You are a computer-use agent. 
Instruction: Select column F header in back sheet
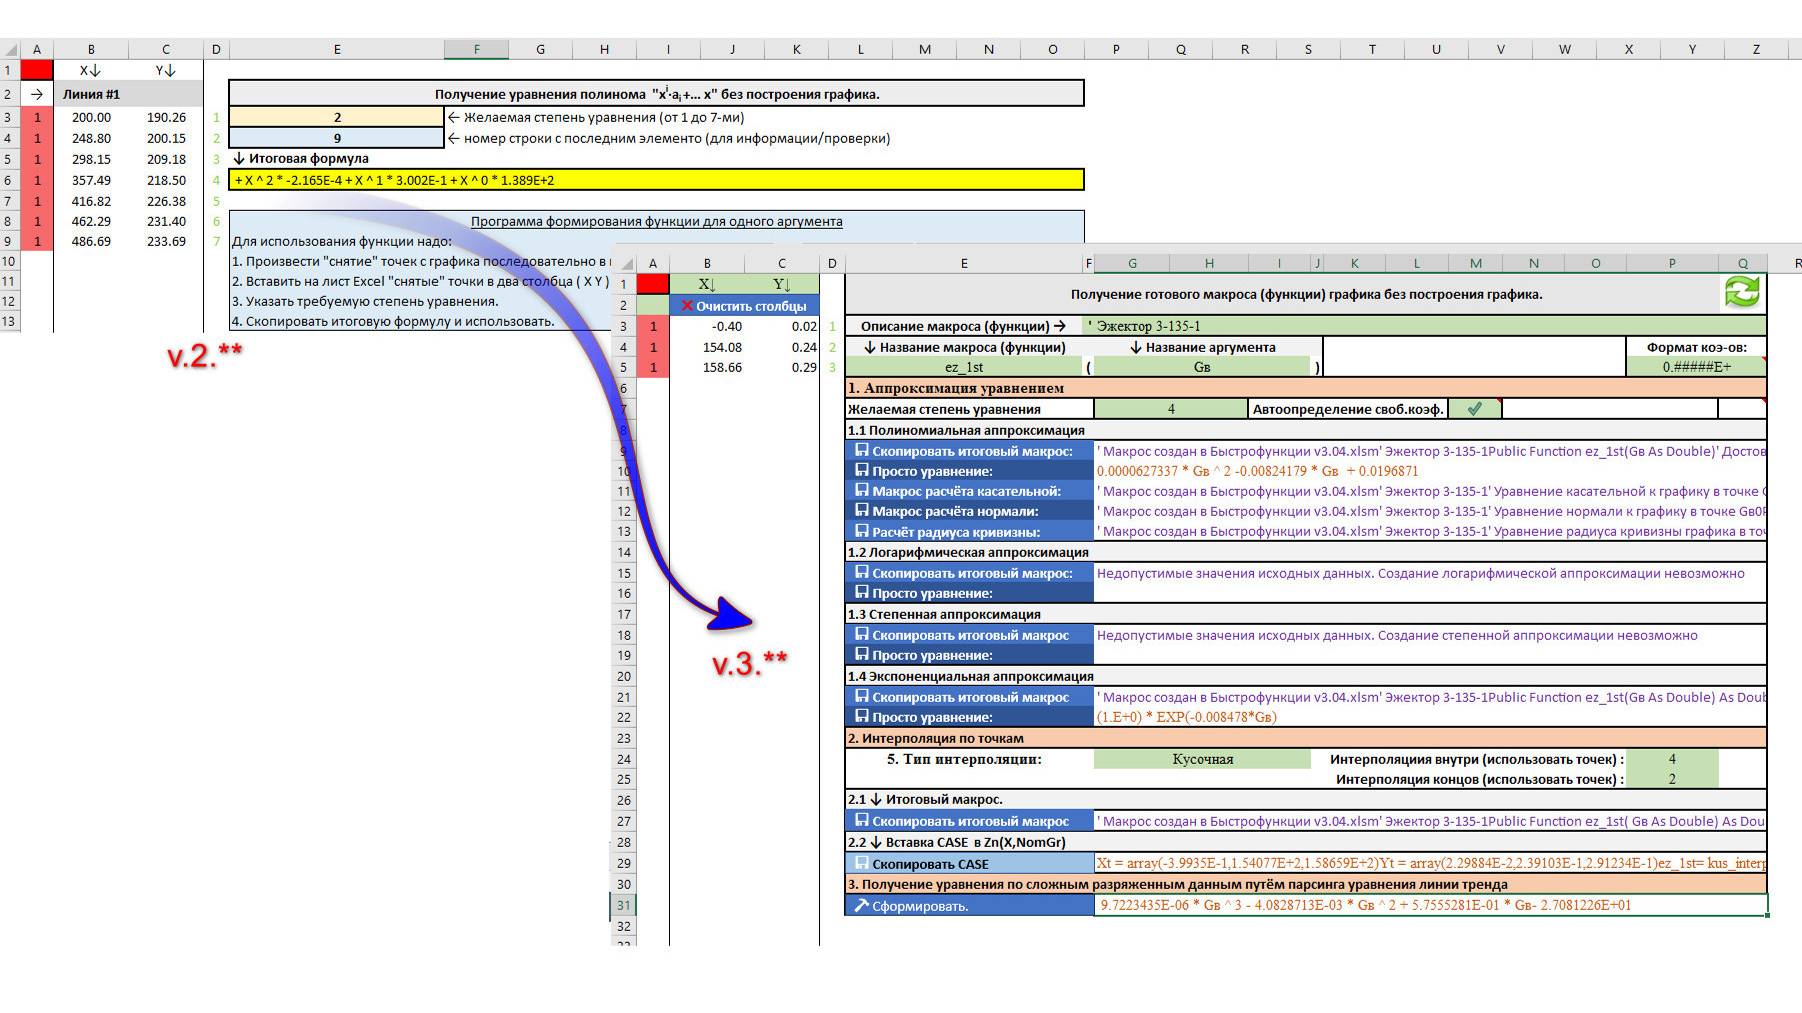click(x=476, y=49)
